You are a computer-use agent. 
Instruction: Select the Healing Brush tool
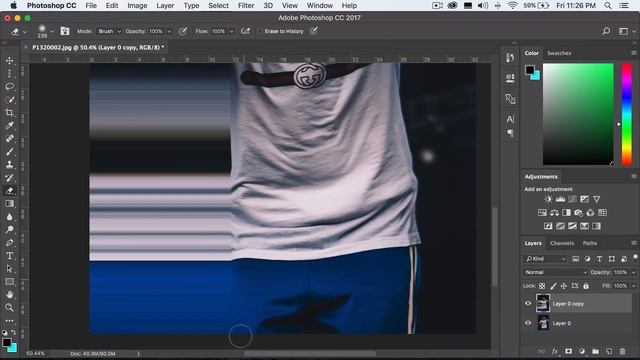click(x=9, y=138)
